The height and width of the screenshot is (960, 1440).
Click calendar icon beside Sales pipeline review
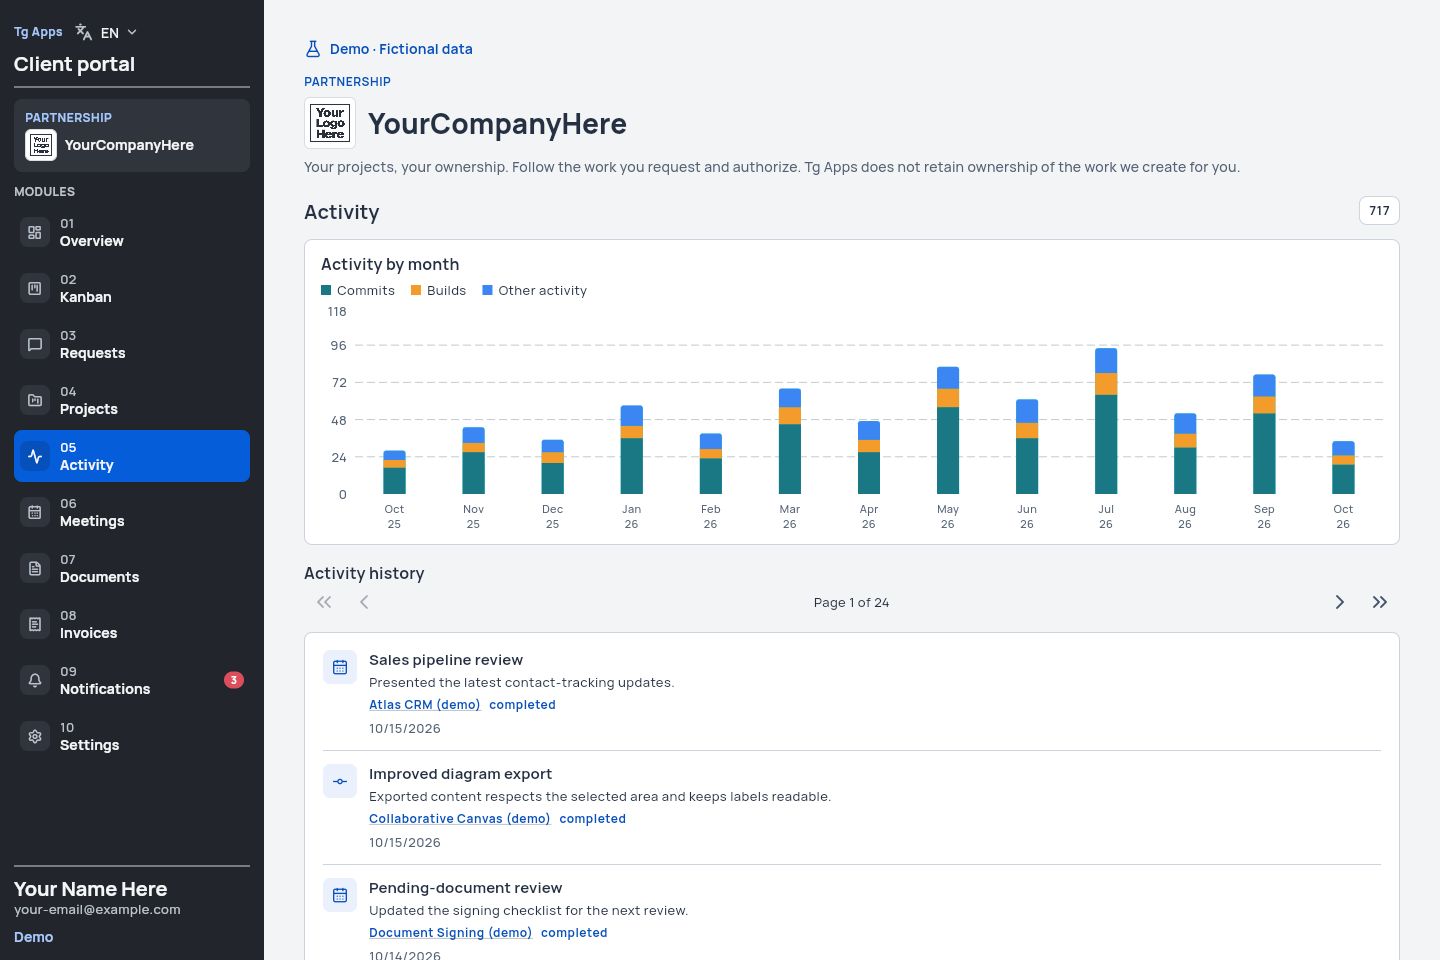pyautogui.click(x=340, y=667)
